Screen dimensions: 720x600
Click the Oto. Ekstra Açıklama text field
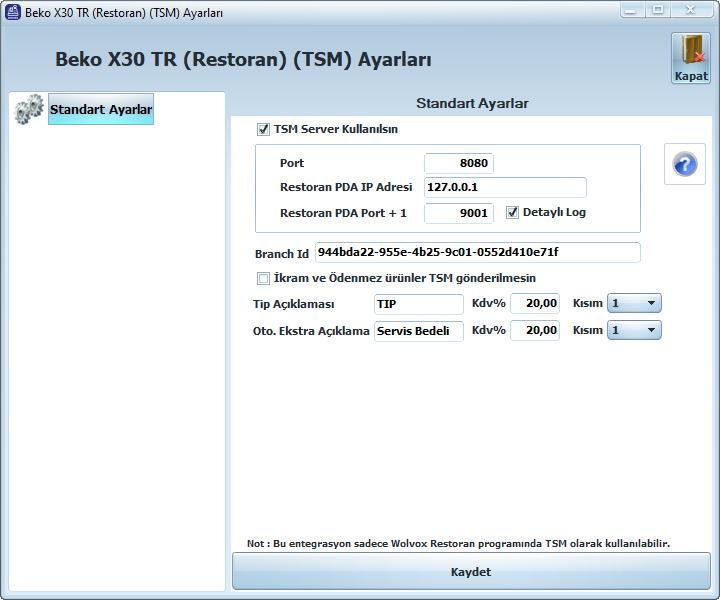418,330
